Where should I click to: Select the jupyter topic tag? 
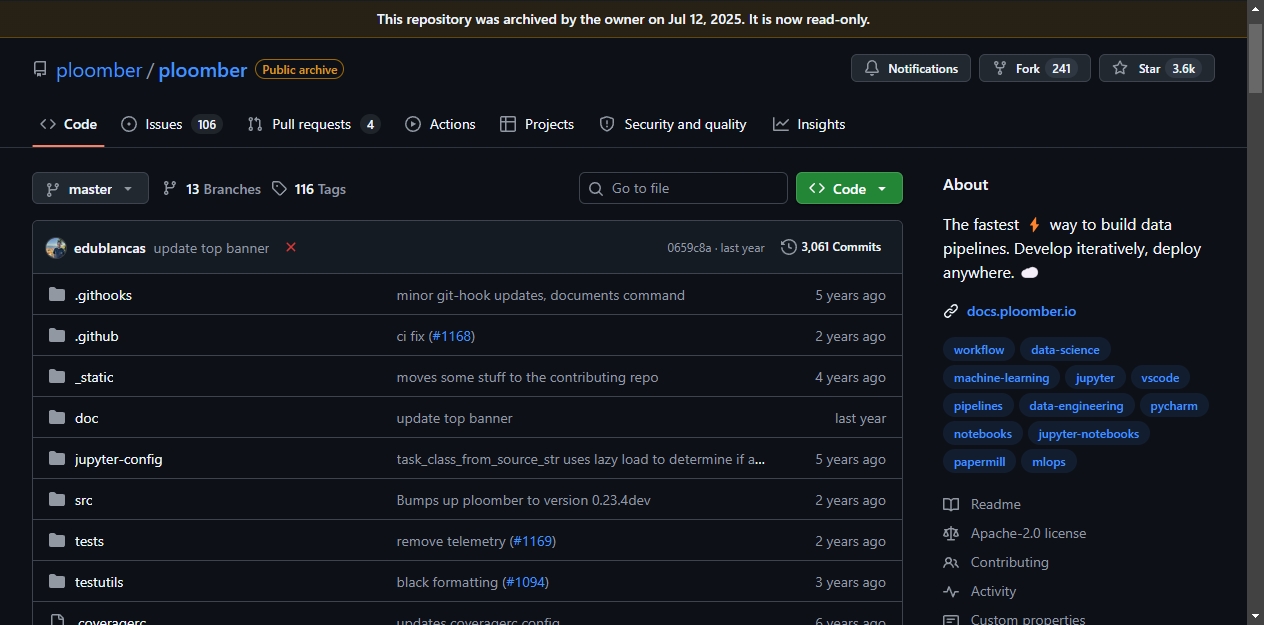pos(1095,378)
